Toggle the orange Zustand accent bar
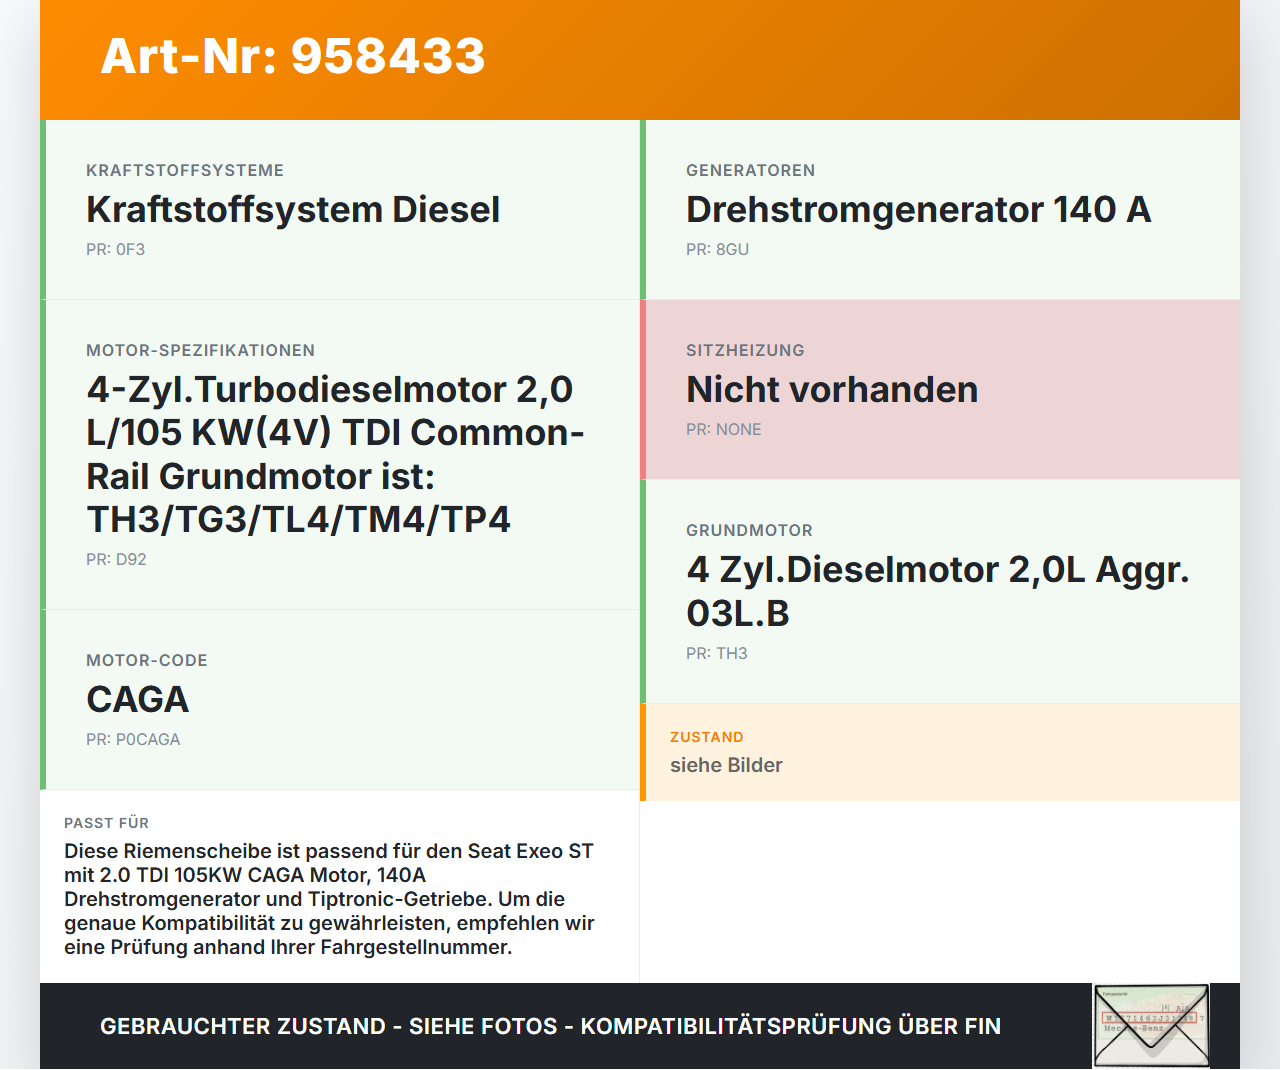 coord(644,752)
